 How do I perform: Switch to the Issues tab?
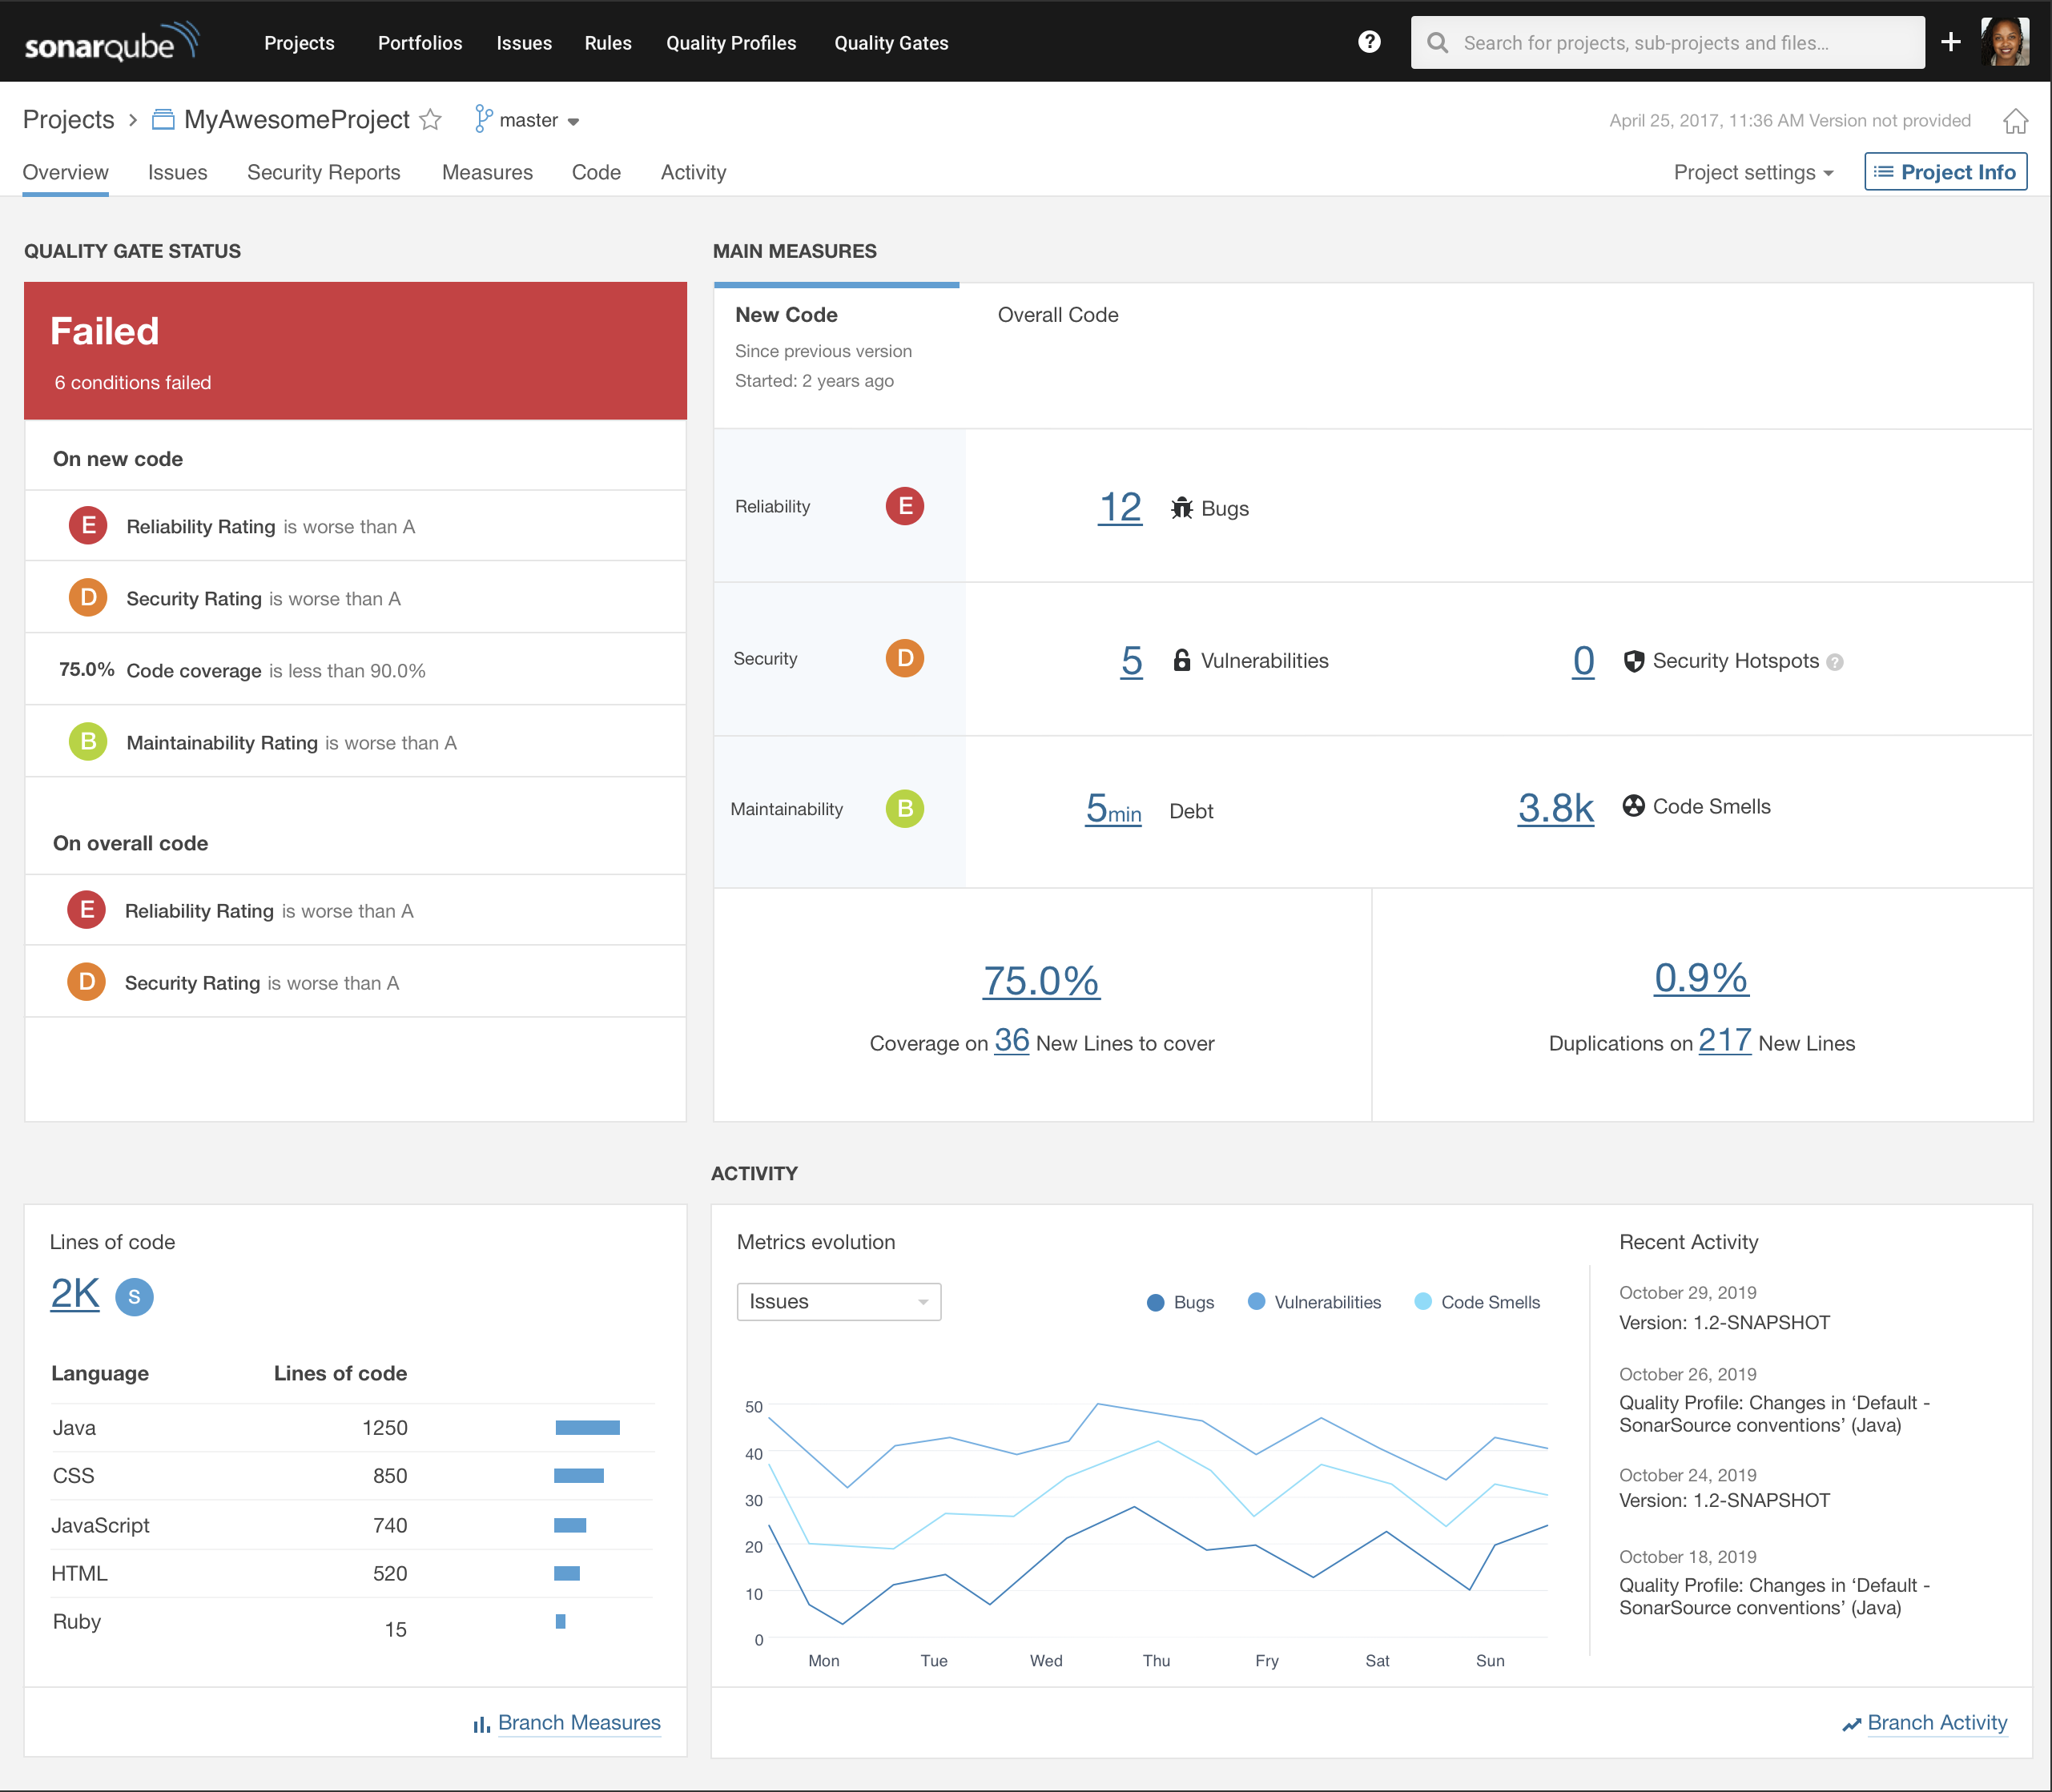coord(178,171)
